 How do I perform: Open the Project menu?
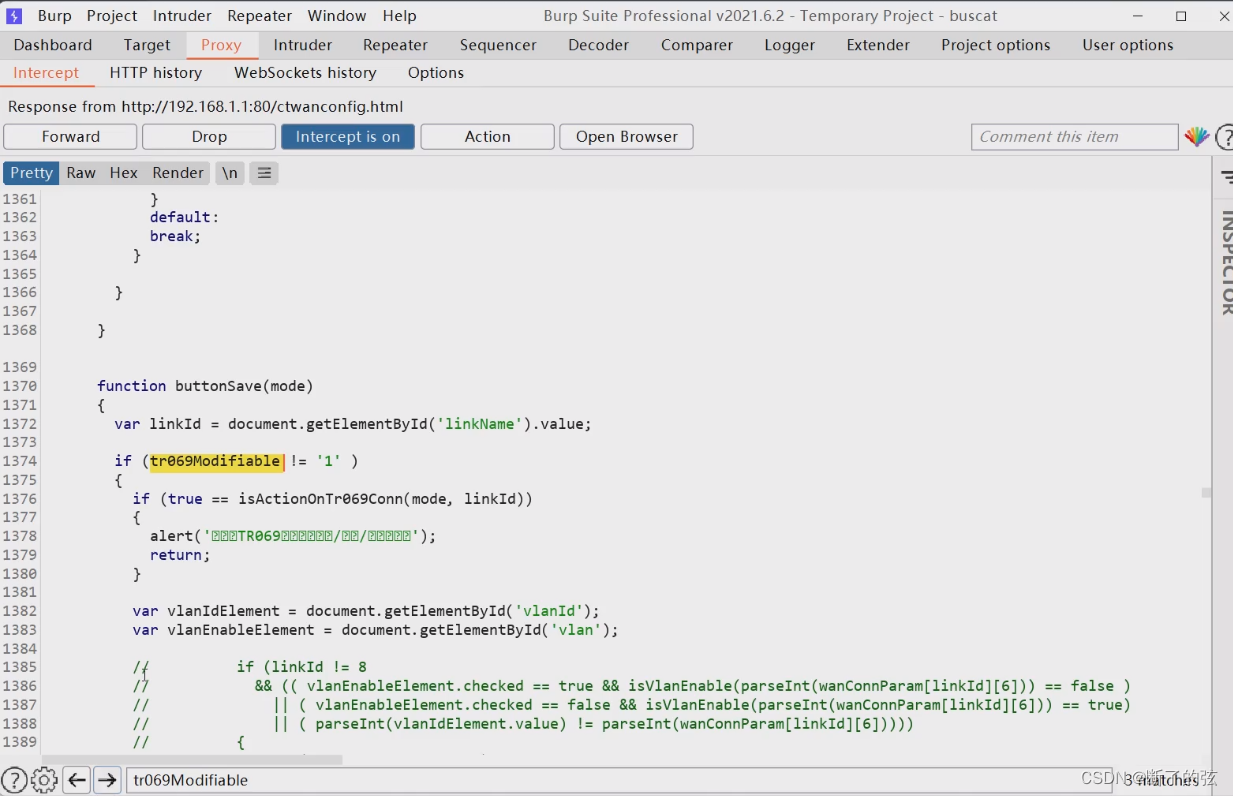click(x=112, y=16)
